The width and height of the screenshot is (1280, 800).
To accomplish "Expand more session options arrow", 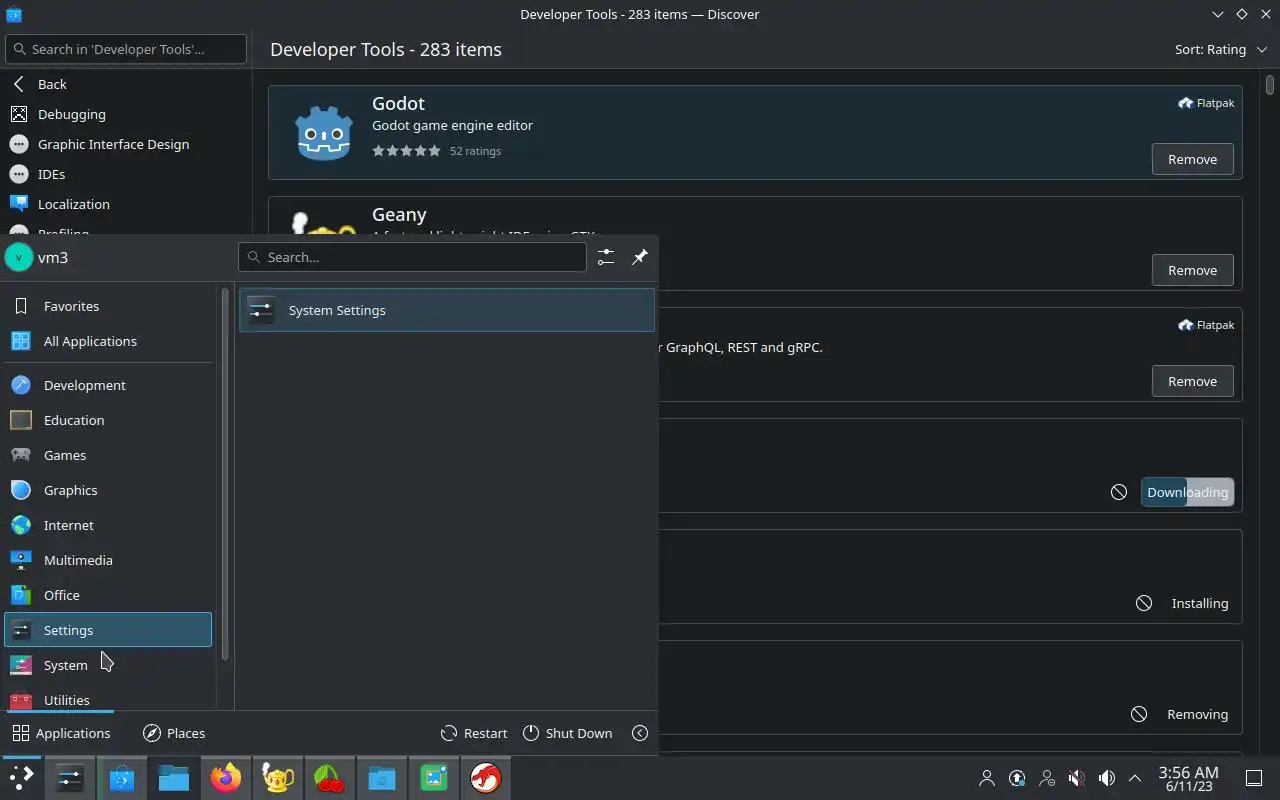I will coord(640,733).
